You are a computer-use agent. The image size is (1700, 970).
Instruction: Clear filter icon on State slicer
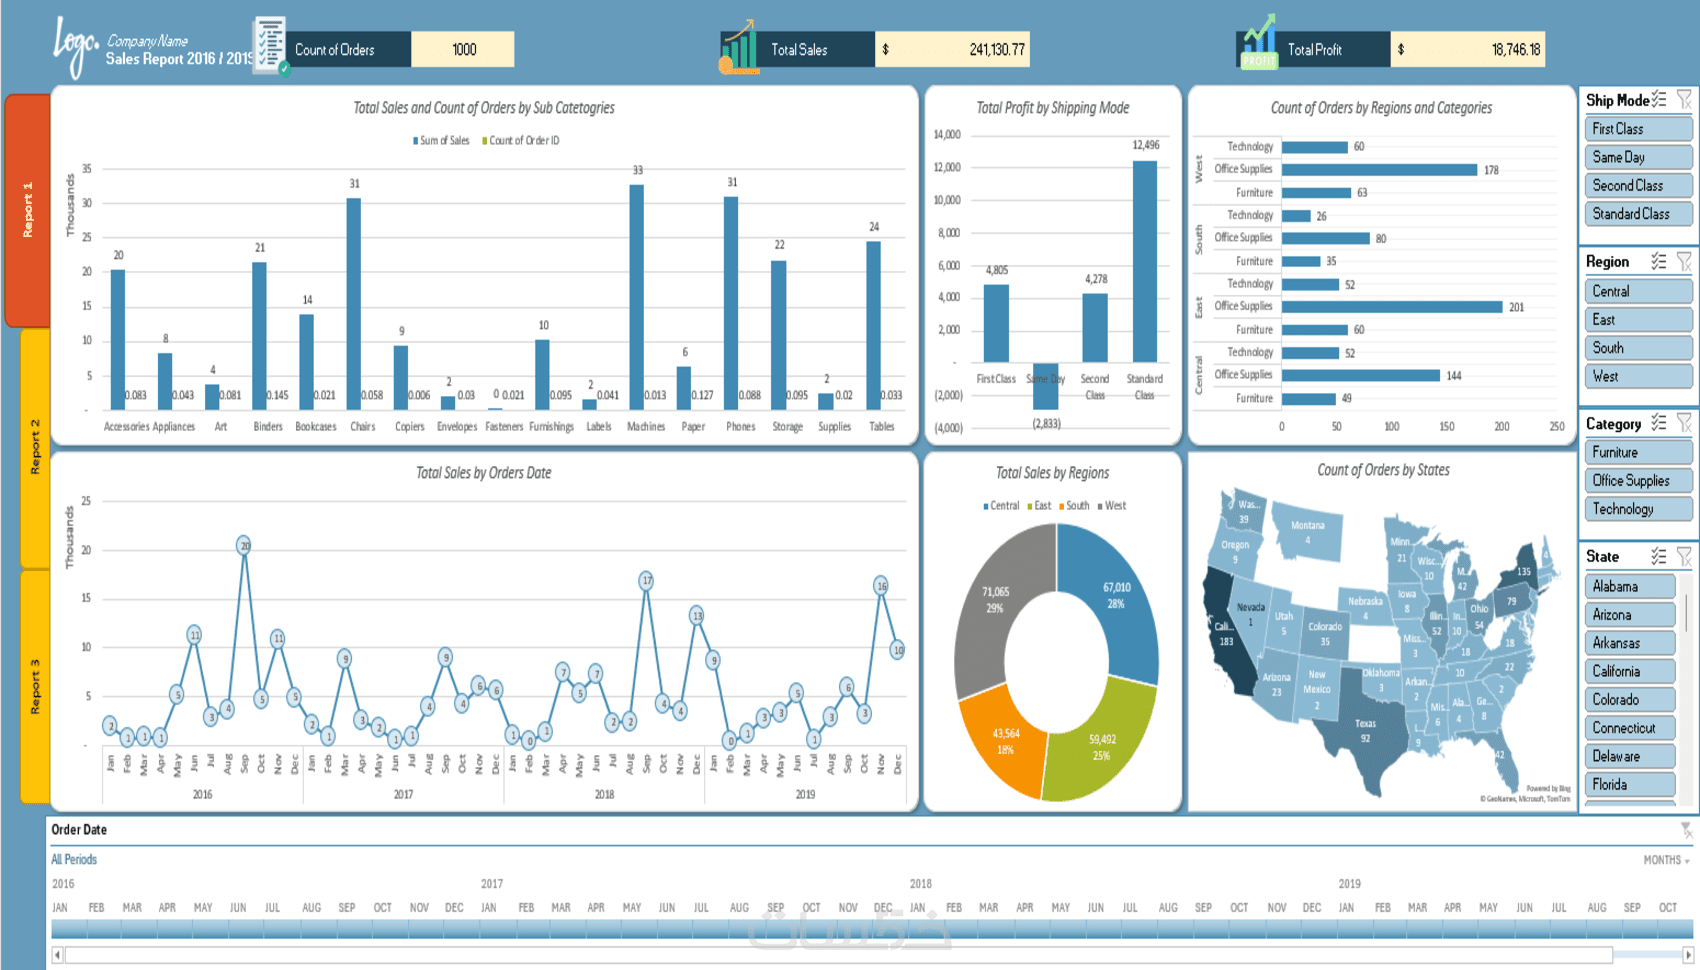pyautogui.click(x=1685, y=556)
